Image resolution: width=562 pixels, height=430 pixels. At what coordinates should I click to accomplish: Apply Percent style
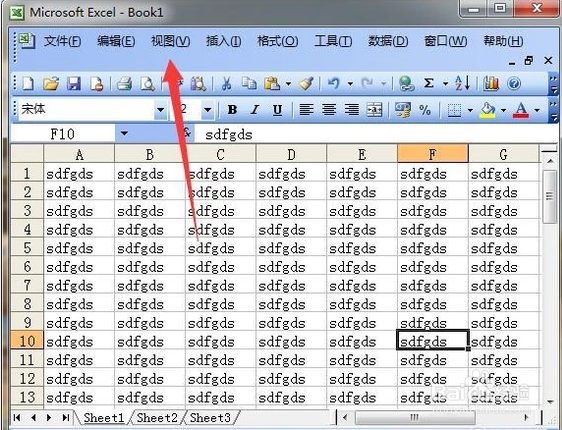425,110
